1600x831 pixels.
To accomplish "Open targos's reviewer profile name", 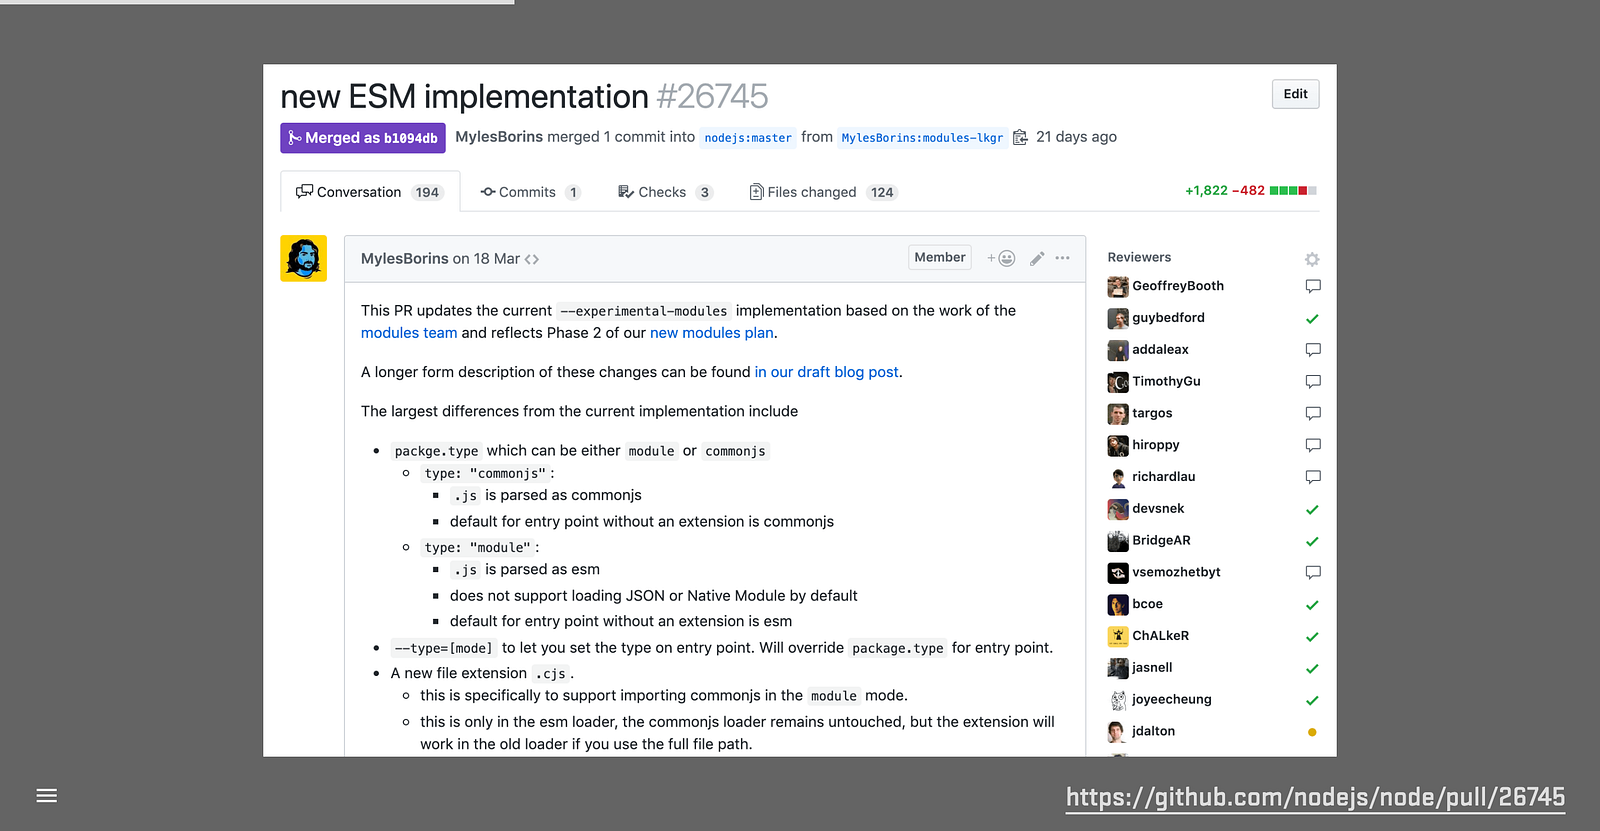I will 1152,413.
